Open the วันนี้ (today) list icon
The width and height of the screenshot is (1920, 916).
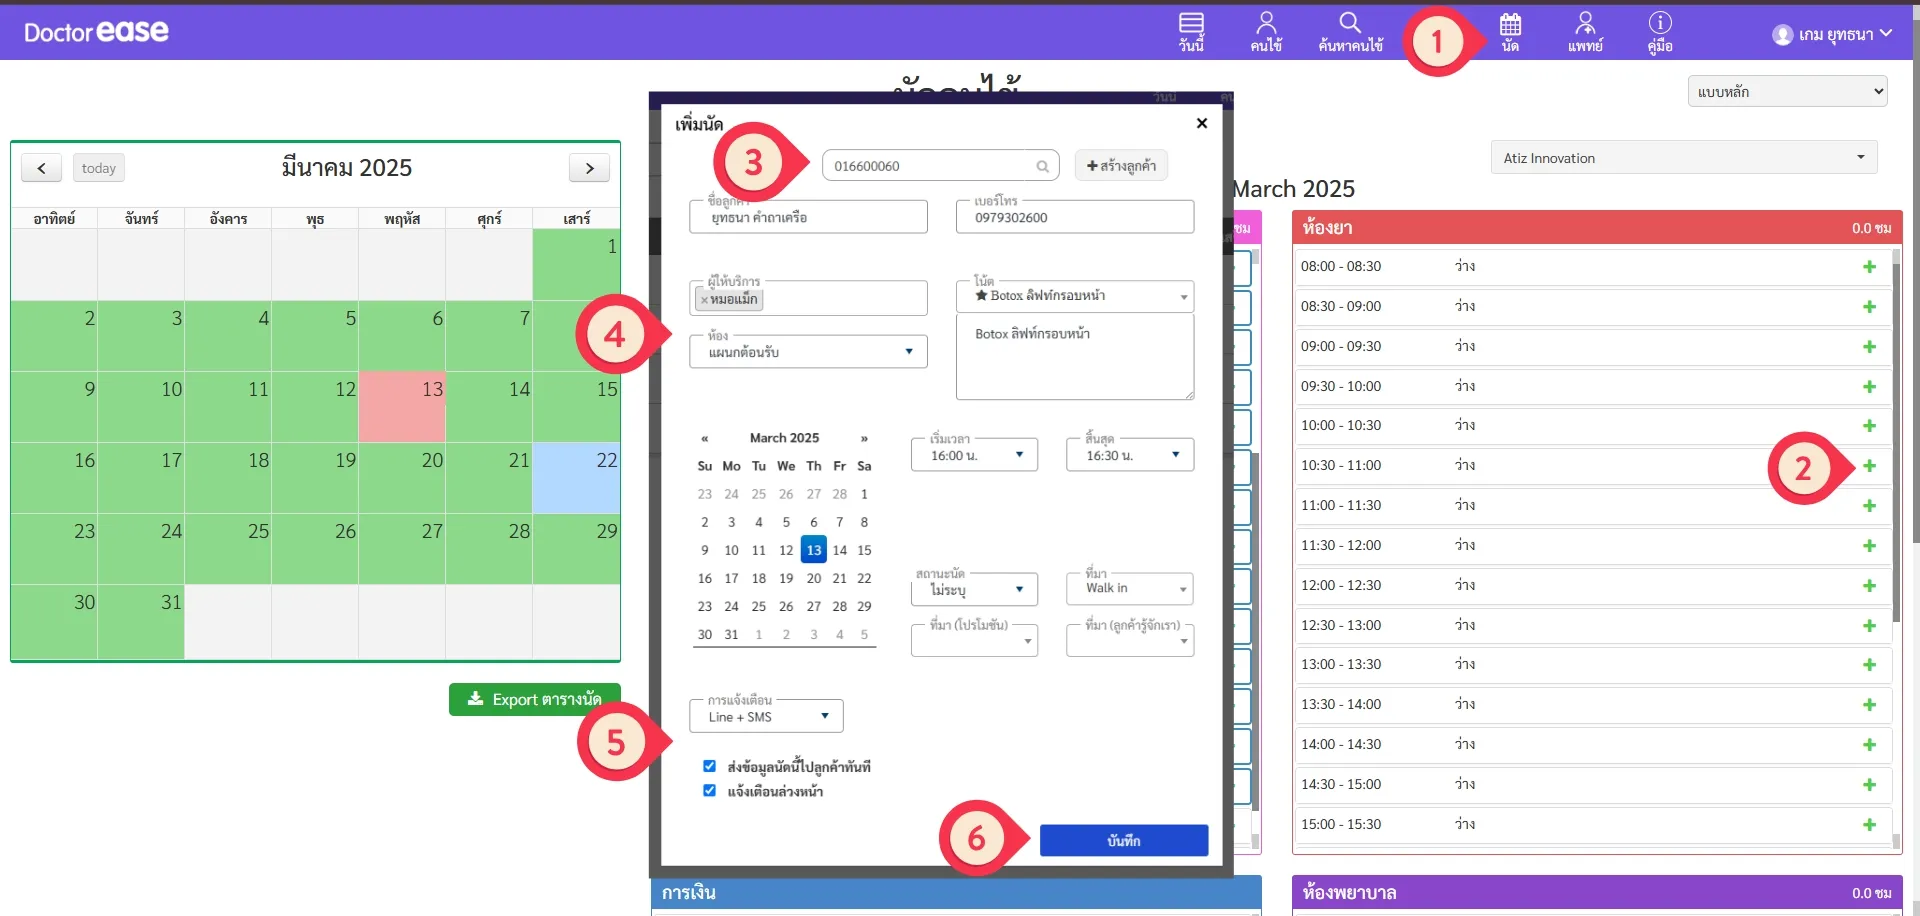tap(1190, 31)
